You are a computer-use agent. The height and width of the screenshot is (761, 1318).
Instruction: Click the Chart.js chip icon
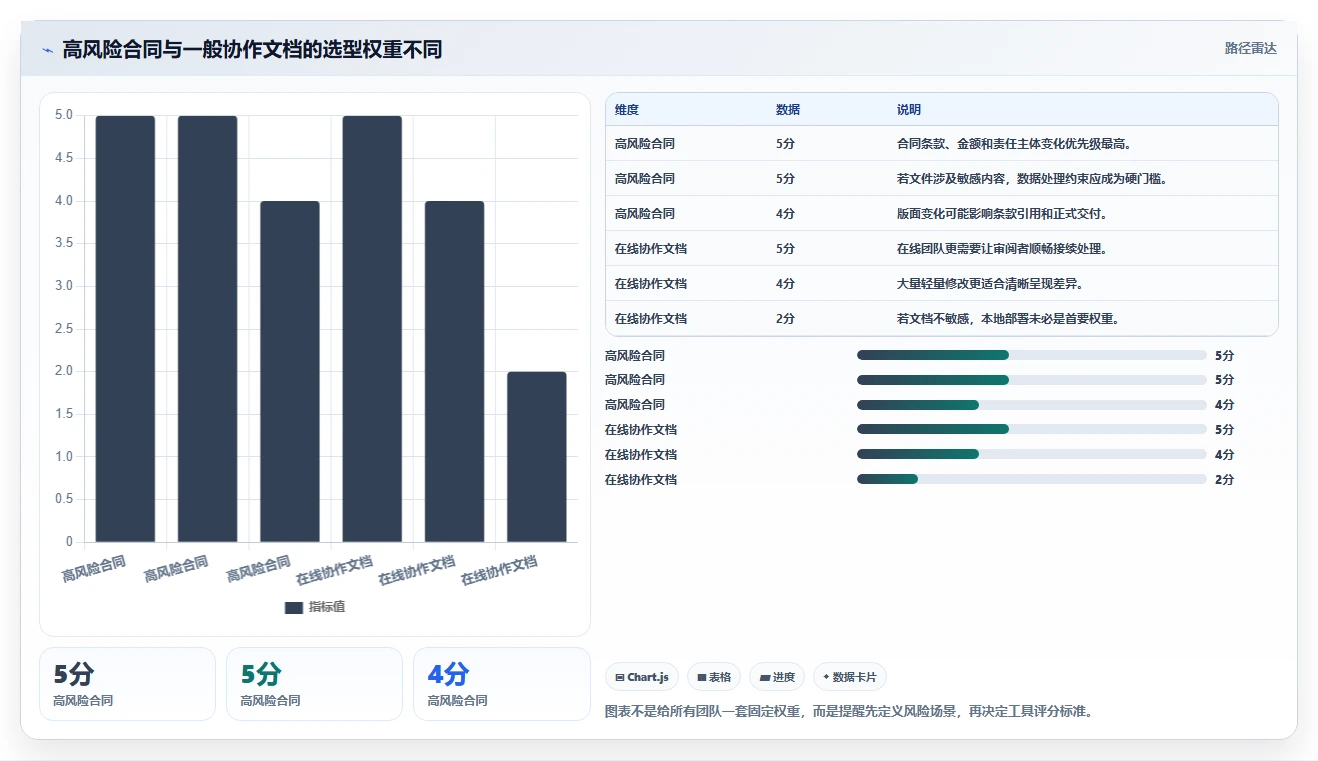[x=620, y=677]
